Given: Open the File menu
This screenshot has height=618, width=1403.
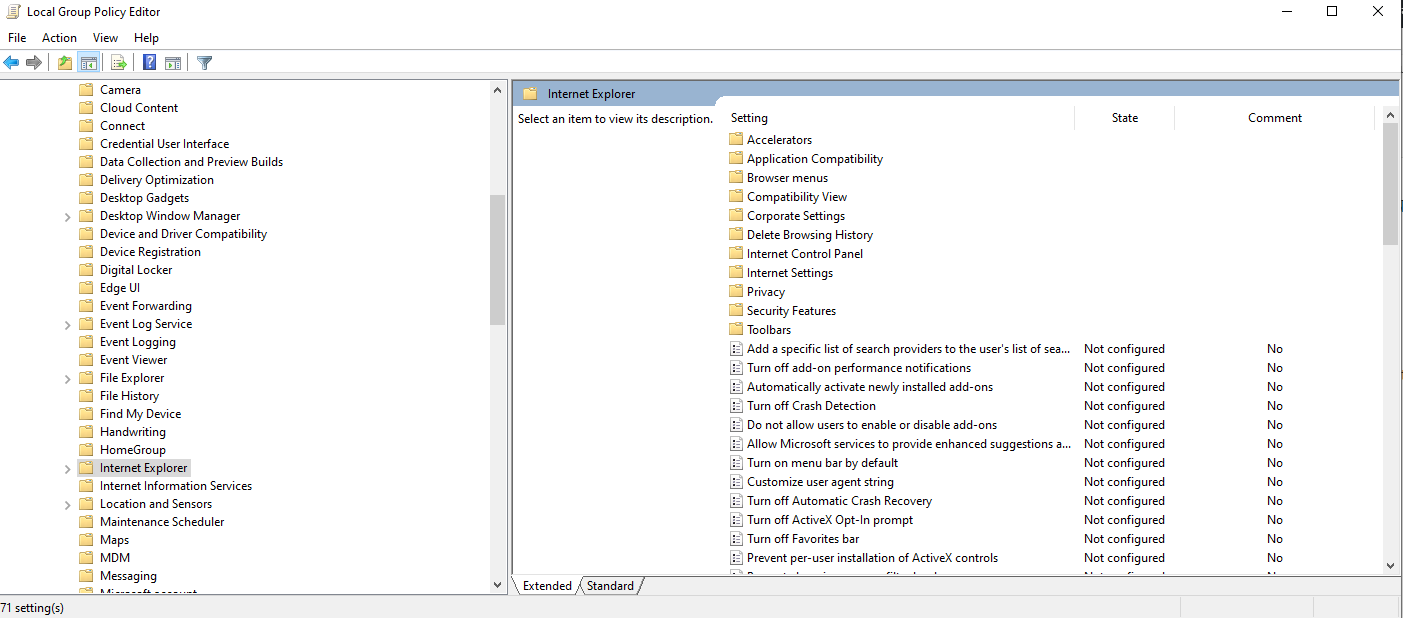Looking at the screenshot, I should [x=17, y=38].
